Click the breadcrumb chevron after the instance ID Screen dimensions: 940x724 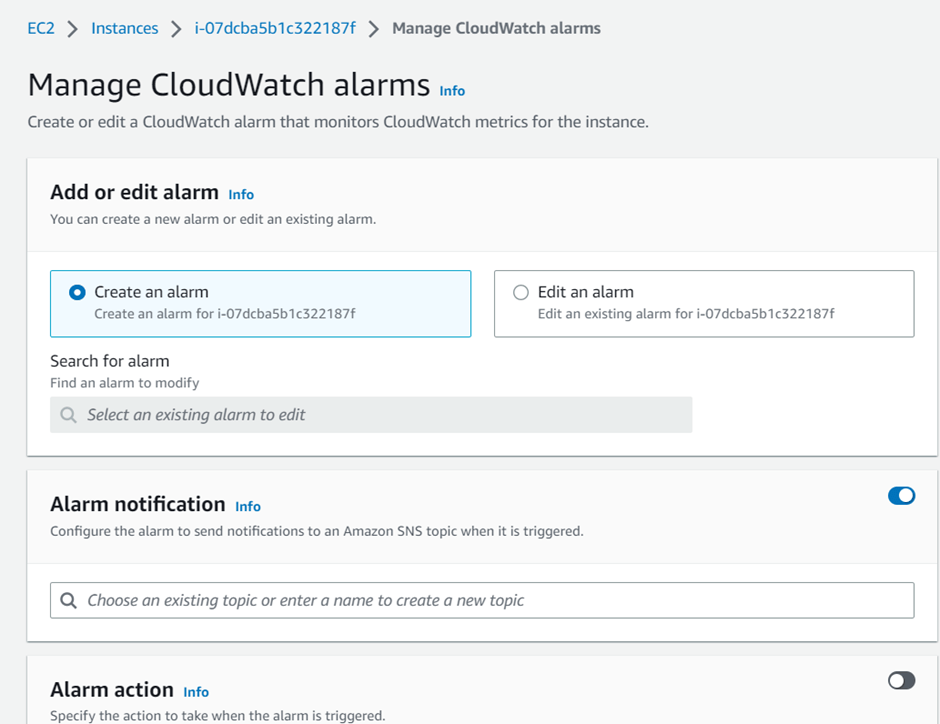pos(374,29)
